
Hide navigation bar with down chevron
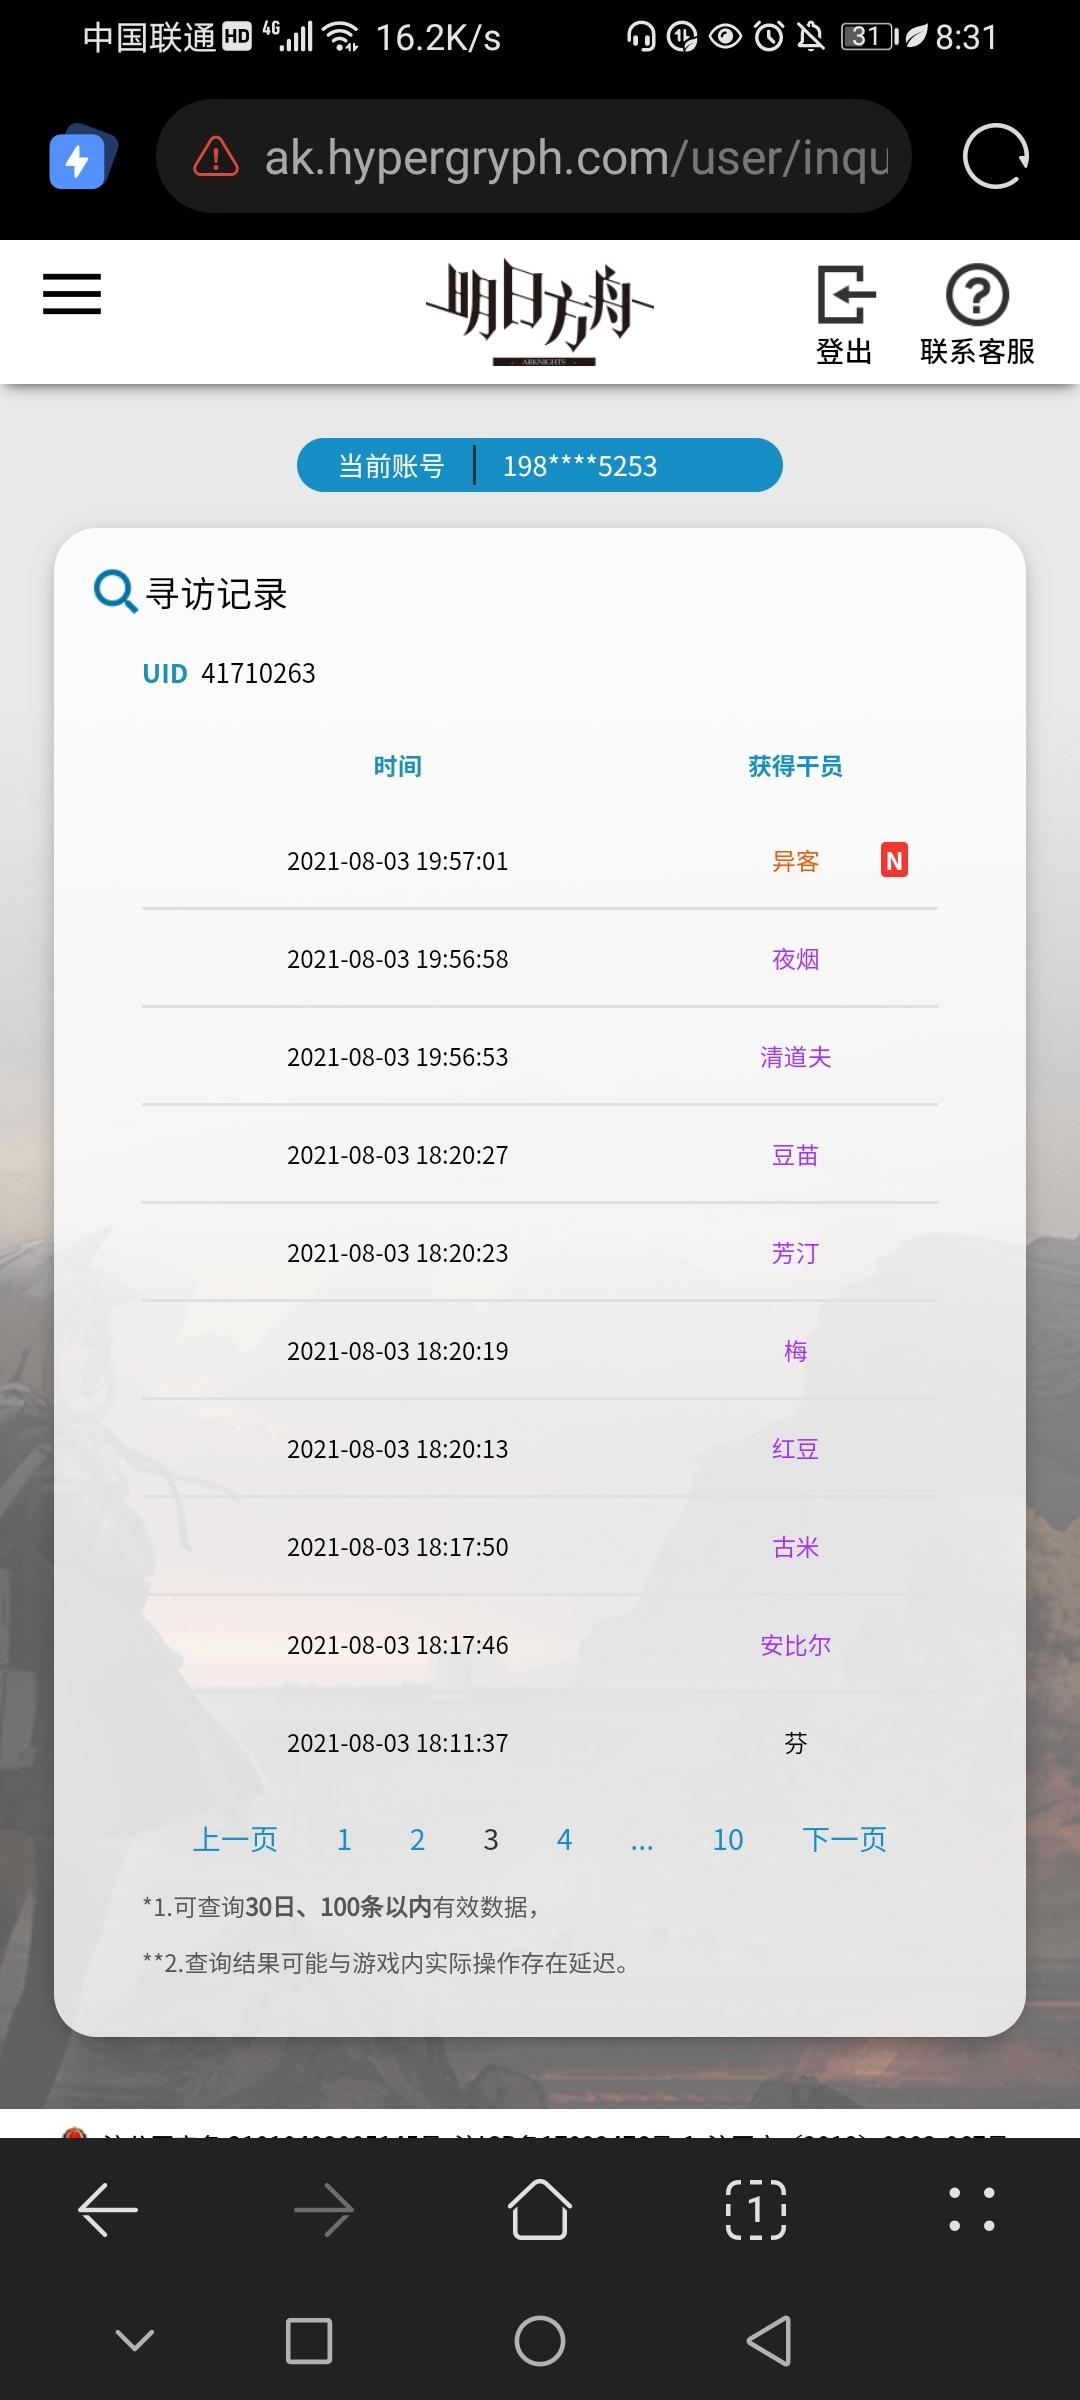(135, 2340)
